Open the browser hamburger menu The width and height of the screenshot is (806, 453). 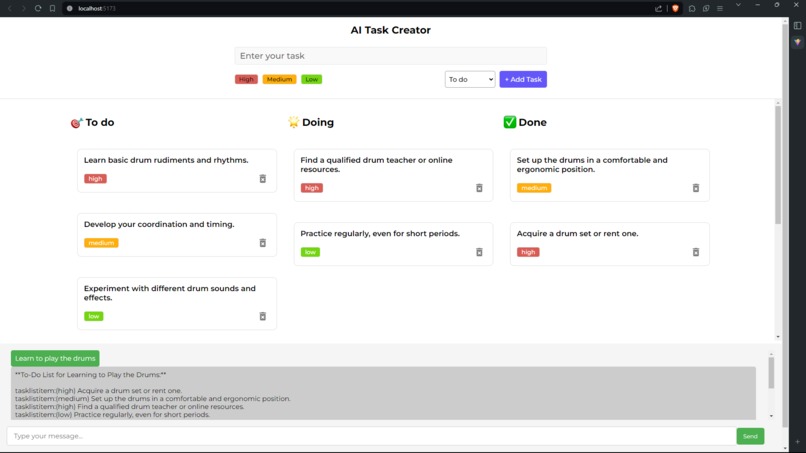pyautogui.click(x=720, y=8)
